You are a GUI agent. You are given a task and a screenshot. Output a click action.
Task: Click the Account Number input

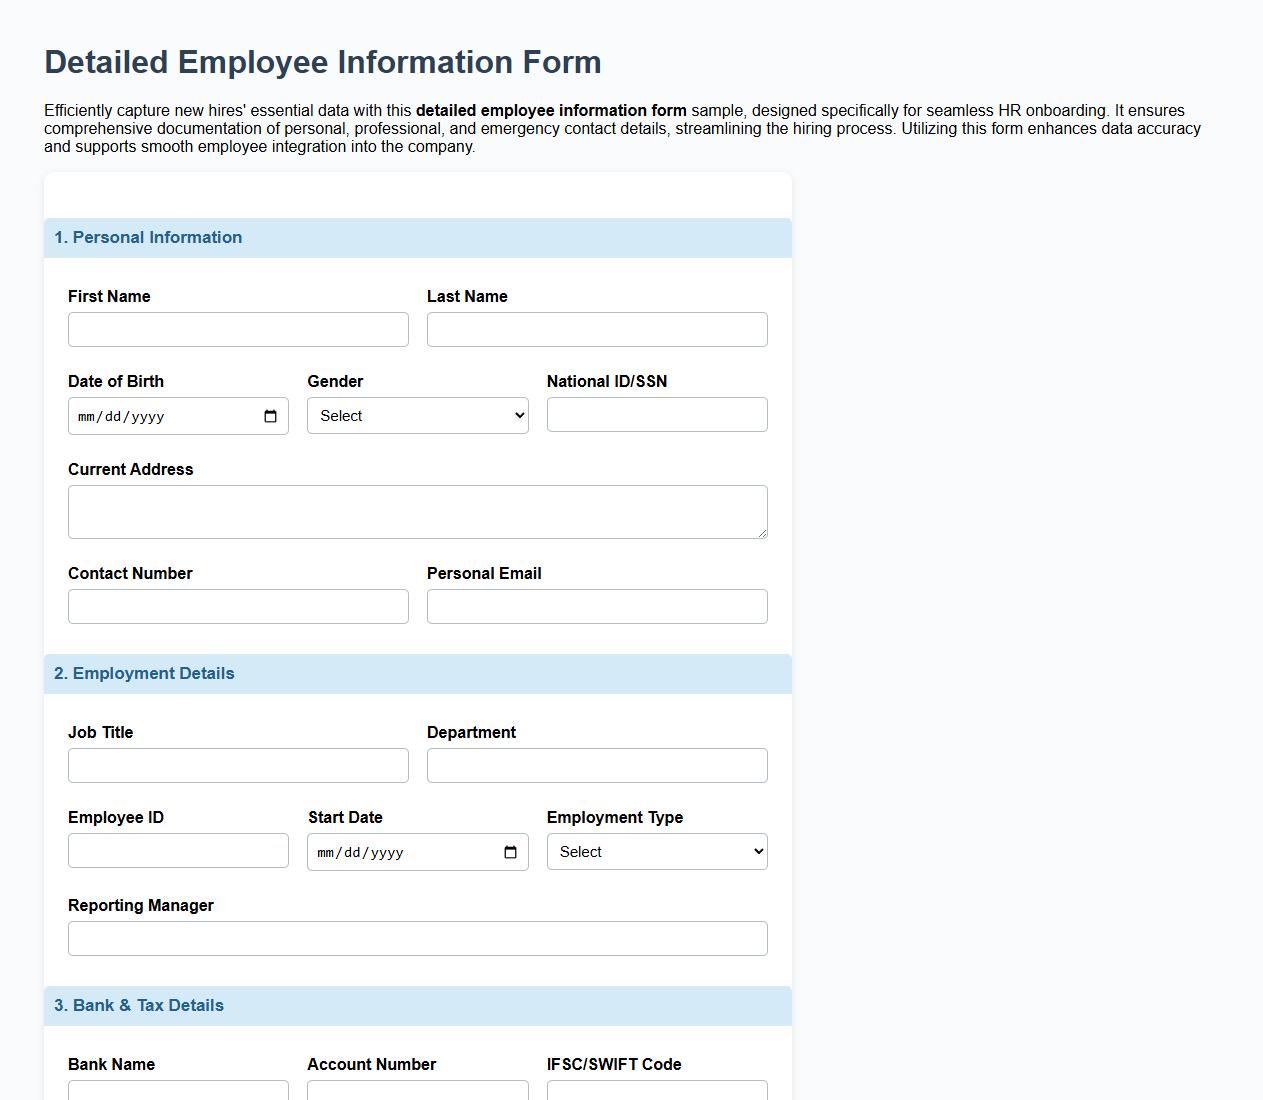tap(417, 1094)
